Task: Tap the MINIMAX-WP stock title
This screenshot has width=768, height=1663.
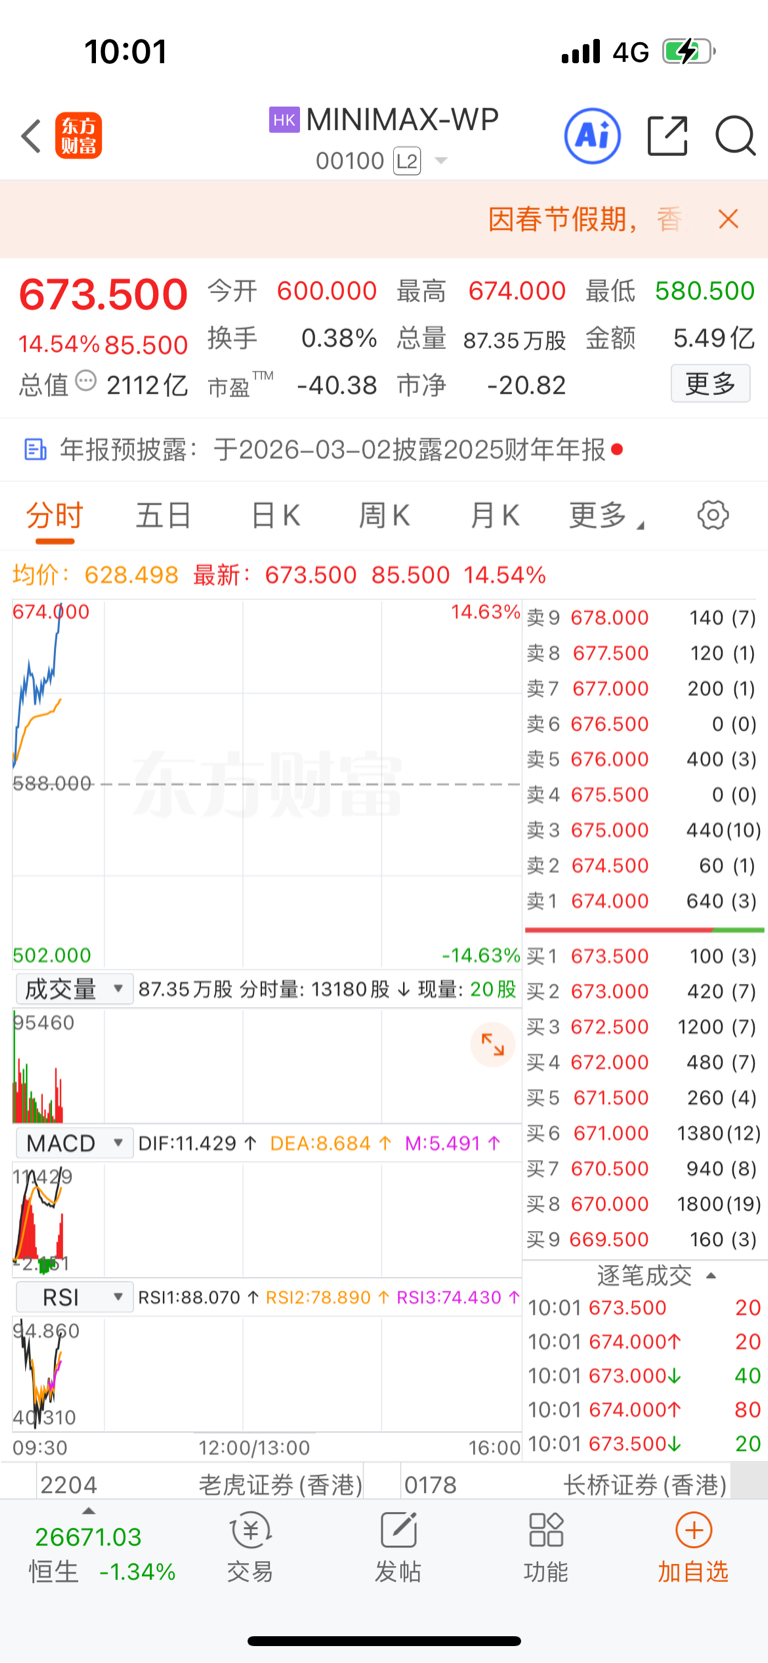Action: (402, 120)
